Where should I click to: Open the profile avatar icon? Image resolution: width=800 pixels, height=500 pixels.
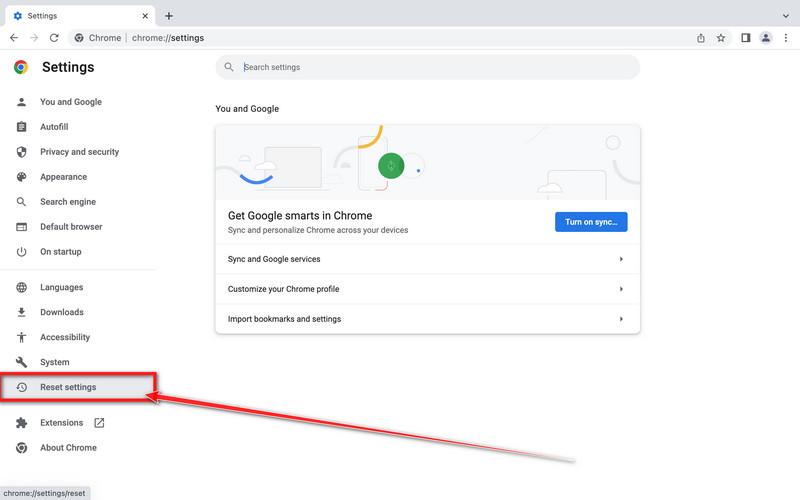[765, 38]
